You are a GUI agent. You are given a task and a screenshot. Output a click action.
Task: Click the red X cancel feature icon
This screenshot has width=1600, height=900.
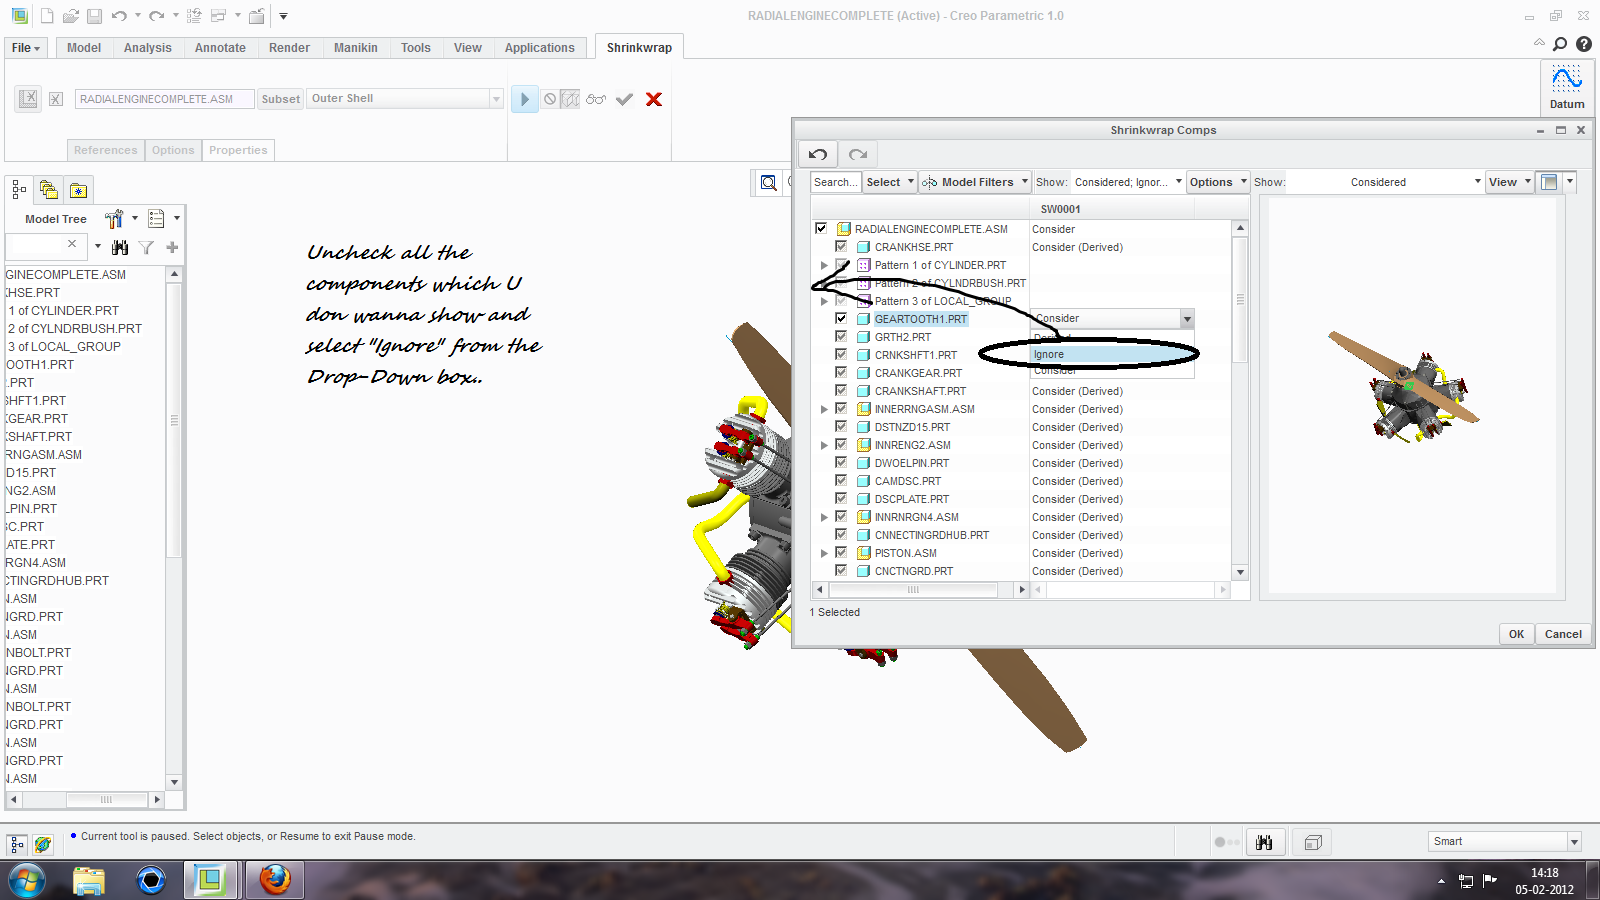(654, 99)
